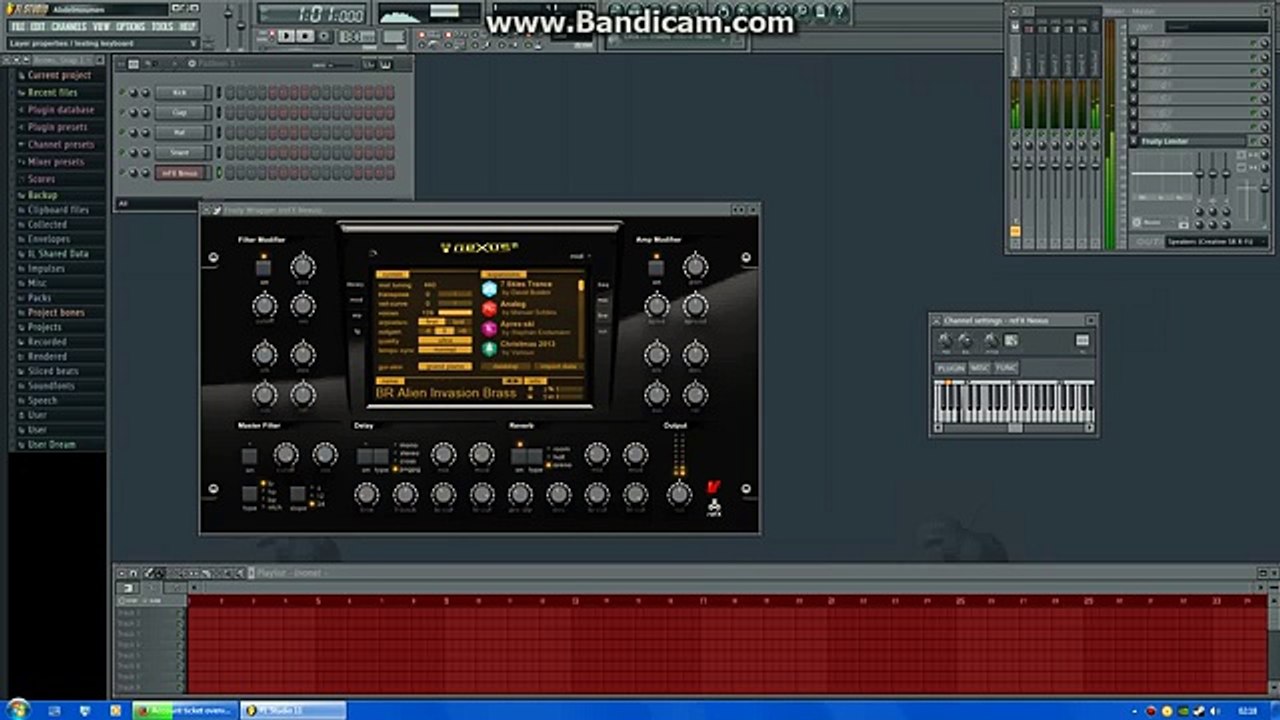Open the IL Shared Data folder

pos(58,254)
